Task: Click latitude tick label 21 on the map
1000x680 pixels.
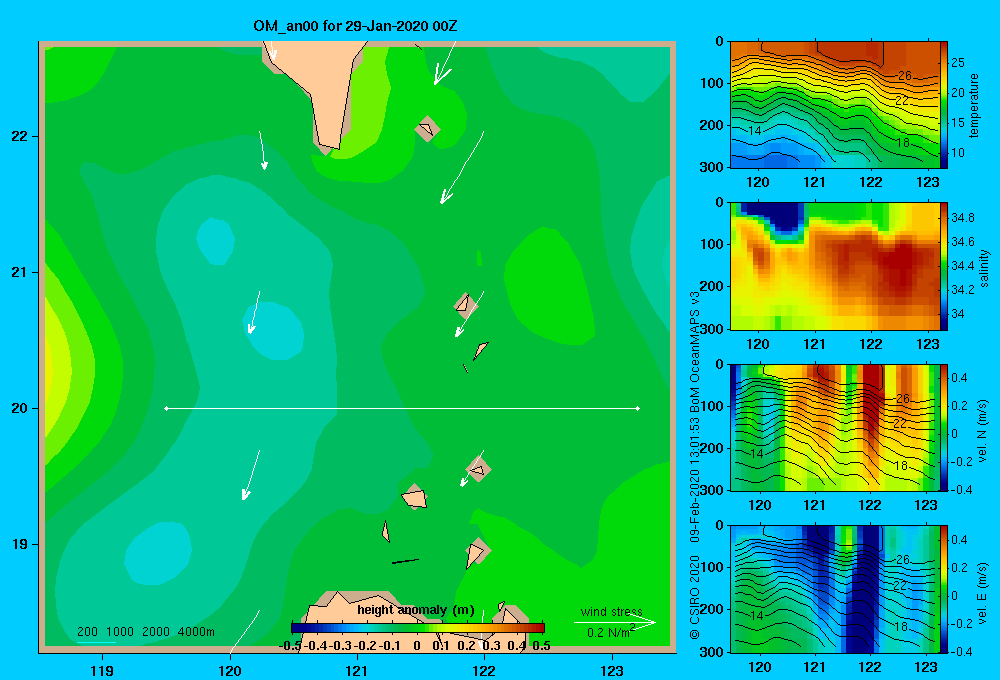Action: (20, 272)
